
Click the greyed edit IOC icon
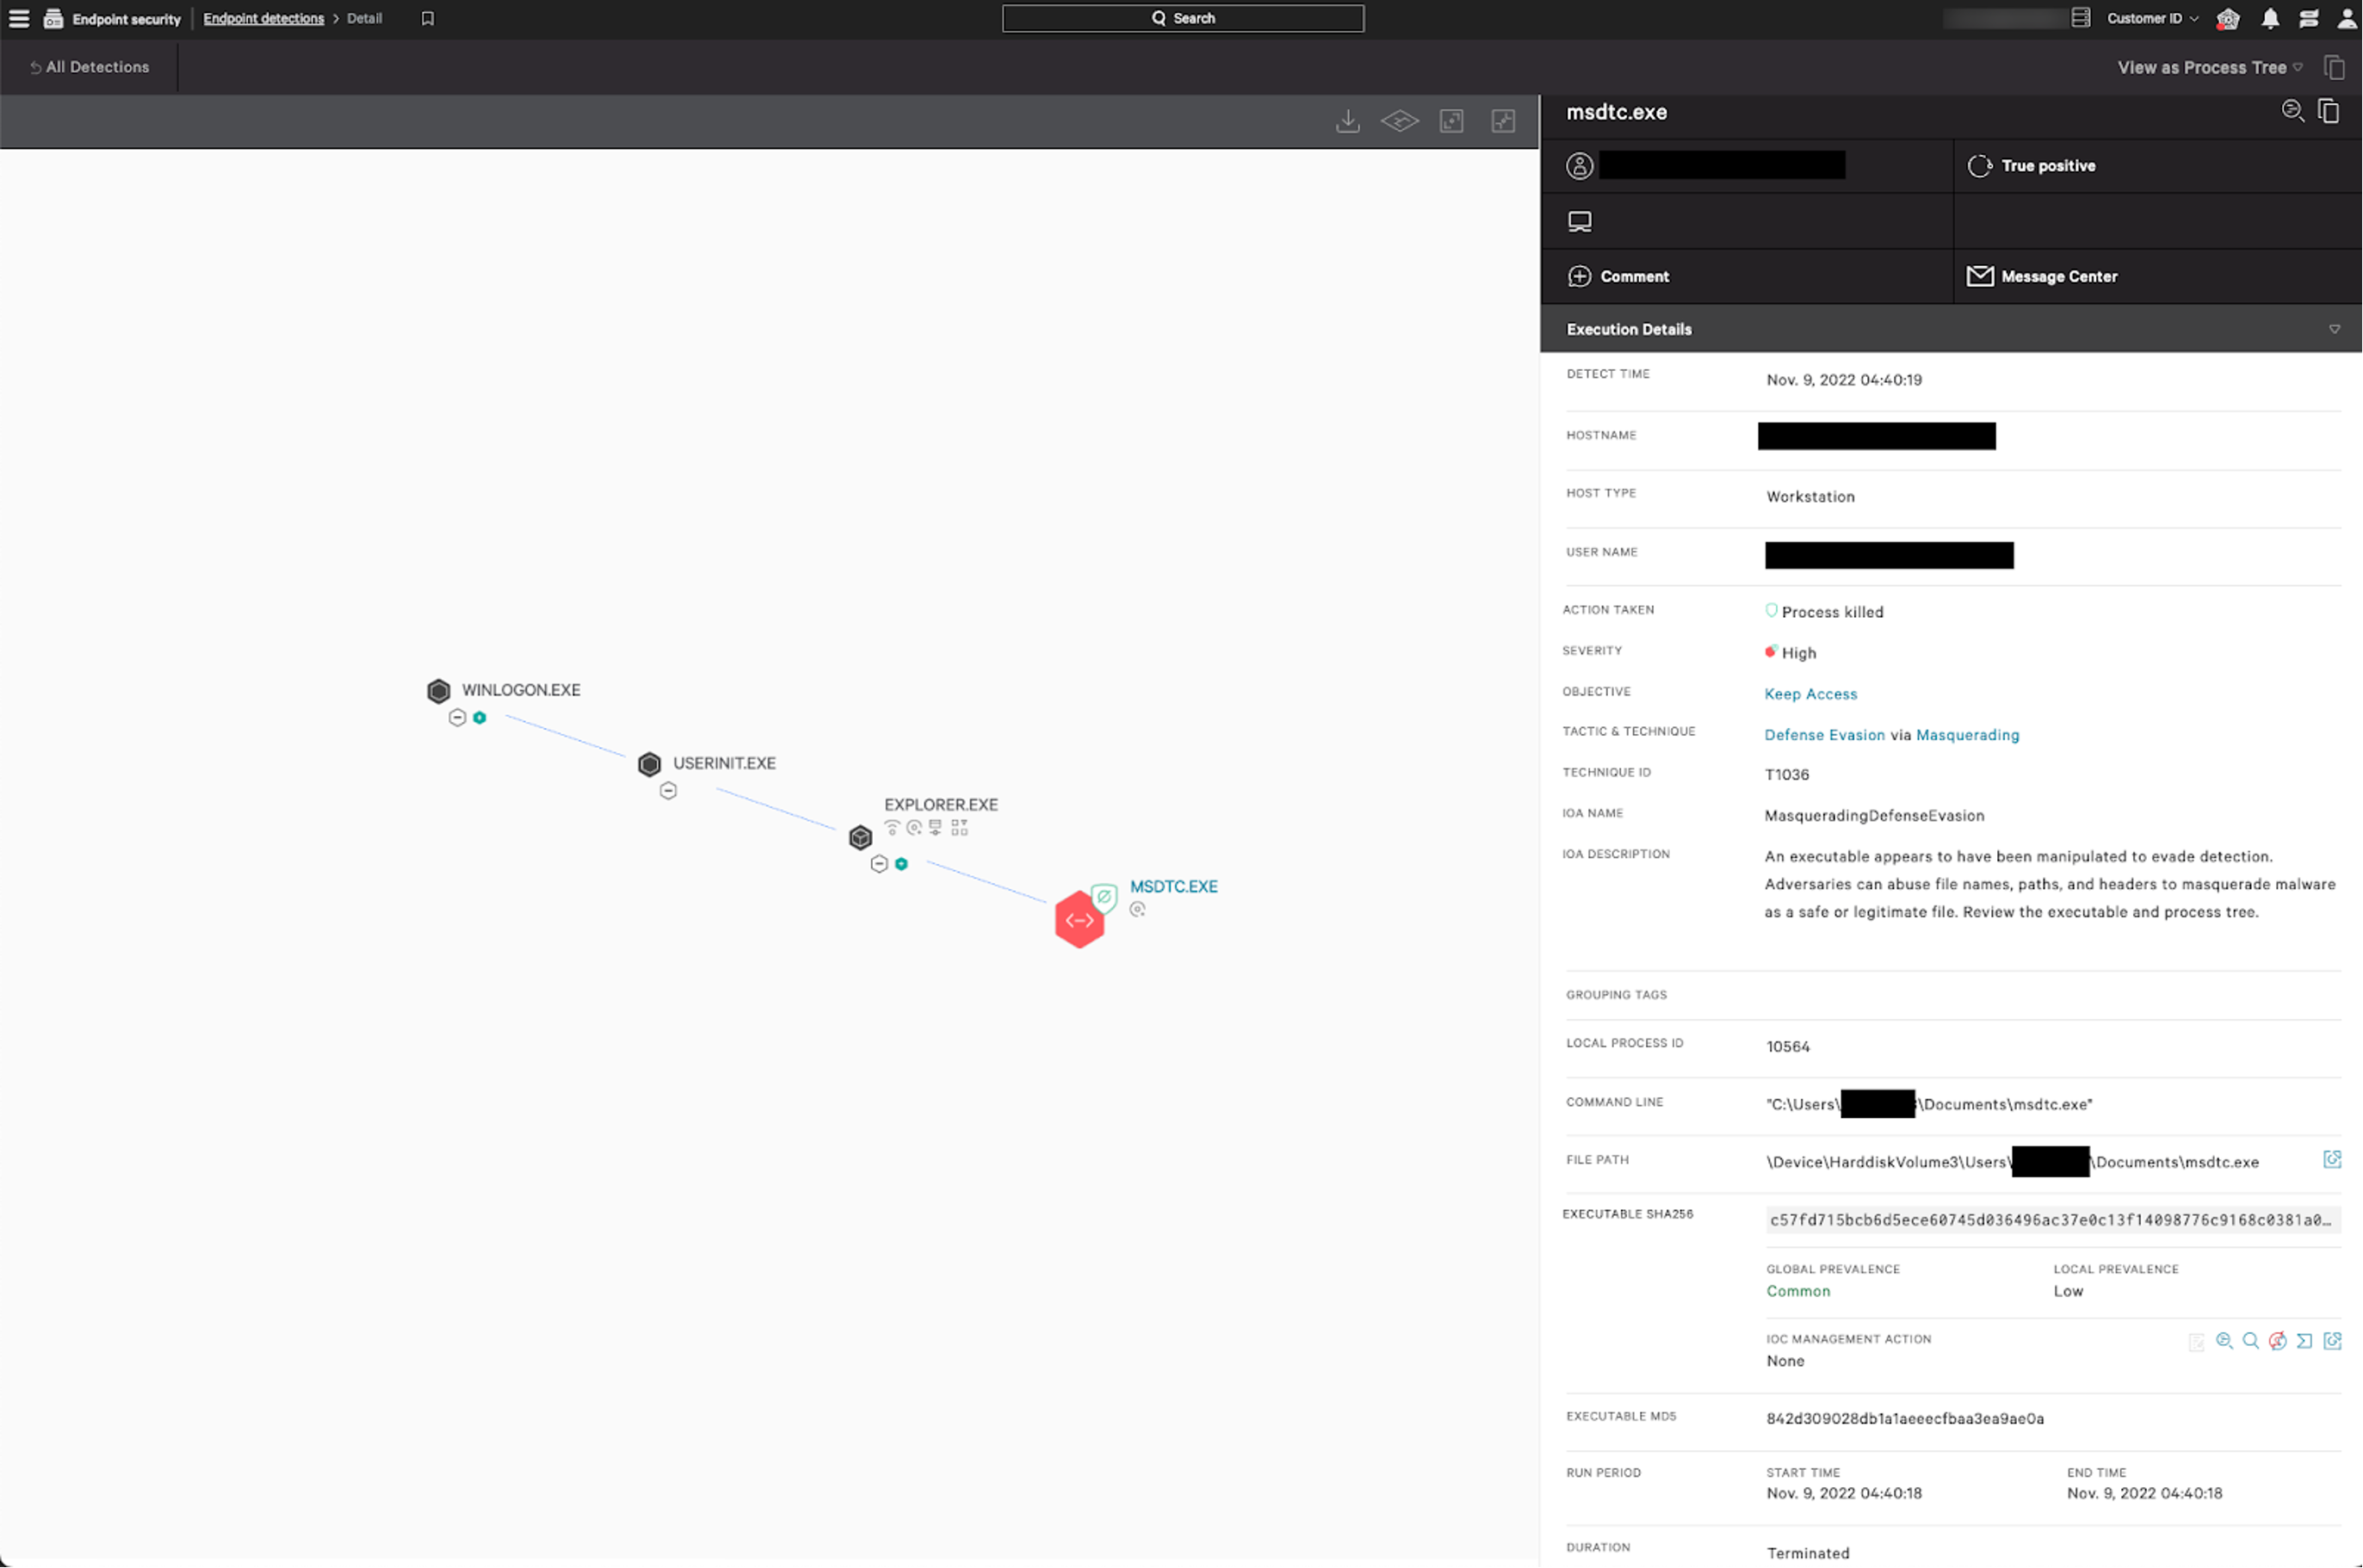click(2197, 1342)
